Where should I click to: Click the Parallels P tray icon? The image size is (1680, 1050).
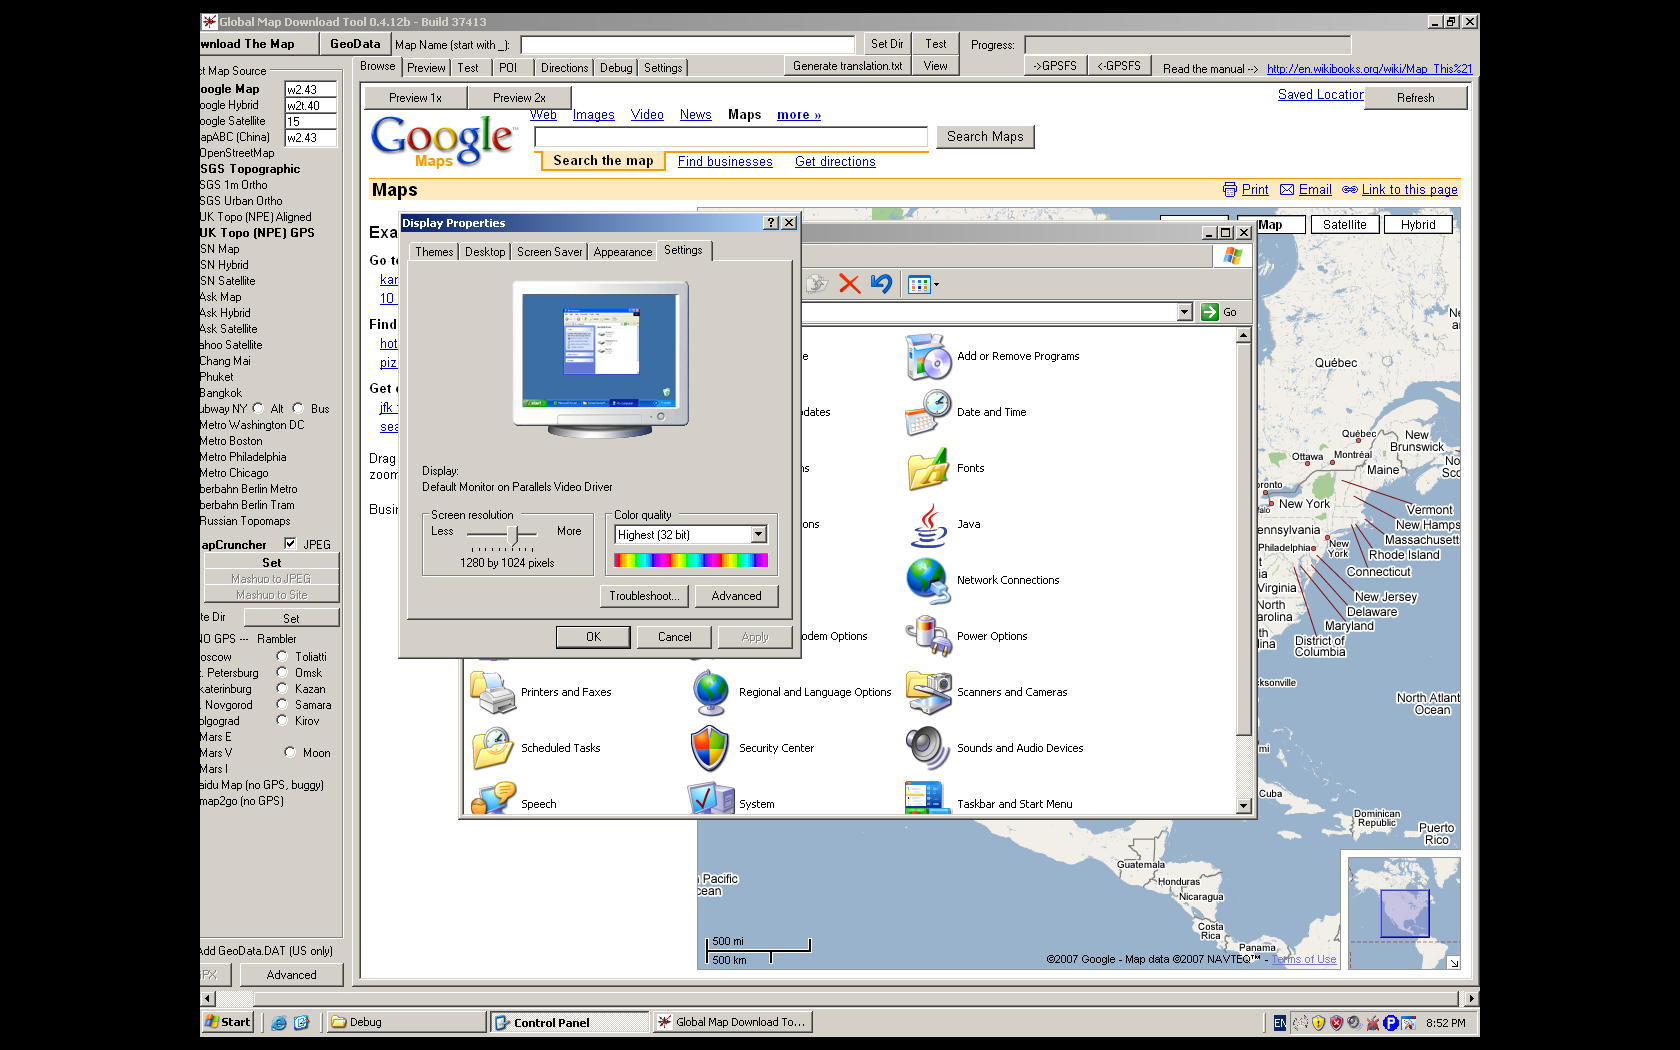[x=1390, y=1023]
